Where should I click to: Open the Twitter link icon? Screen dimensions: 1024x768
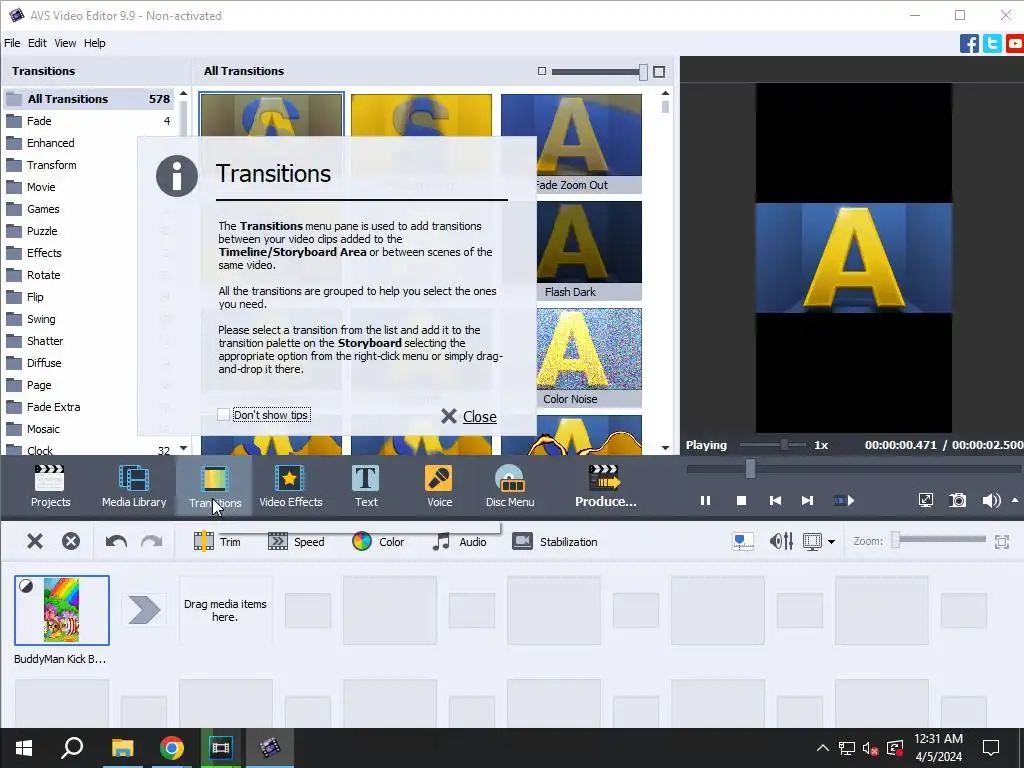992,44
